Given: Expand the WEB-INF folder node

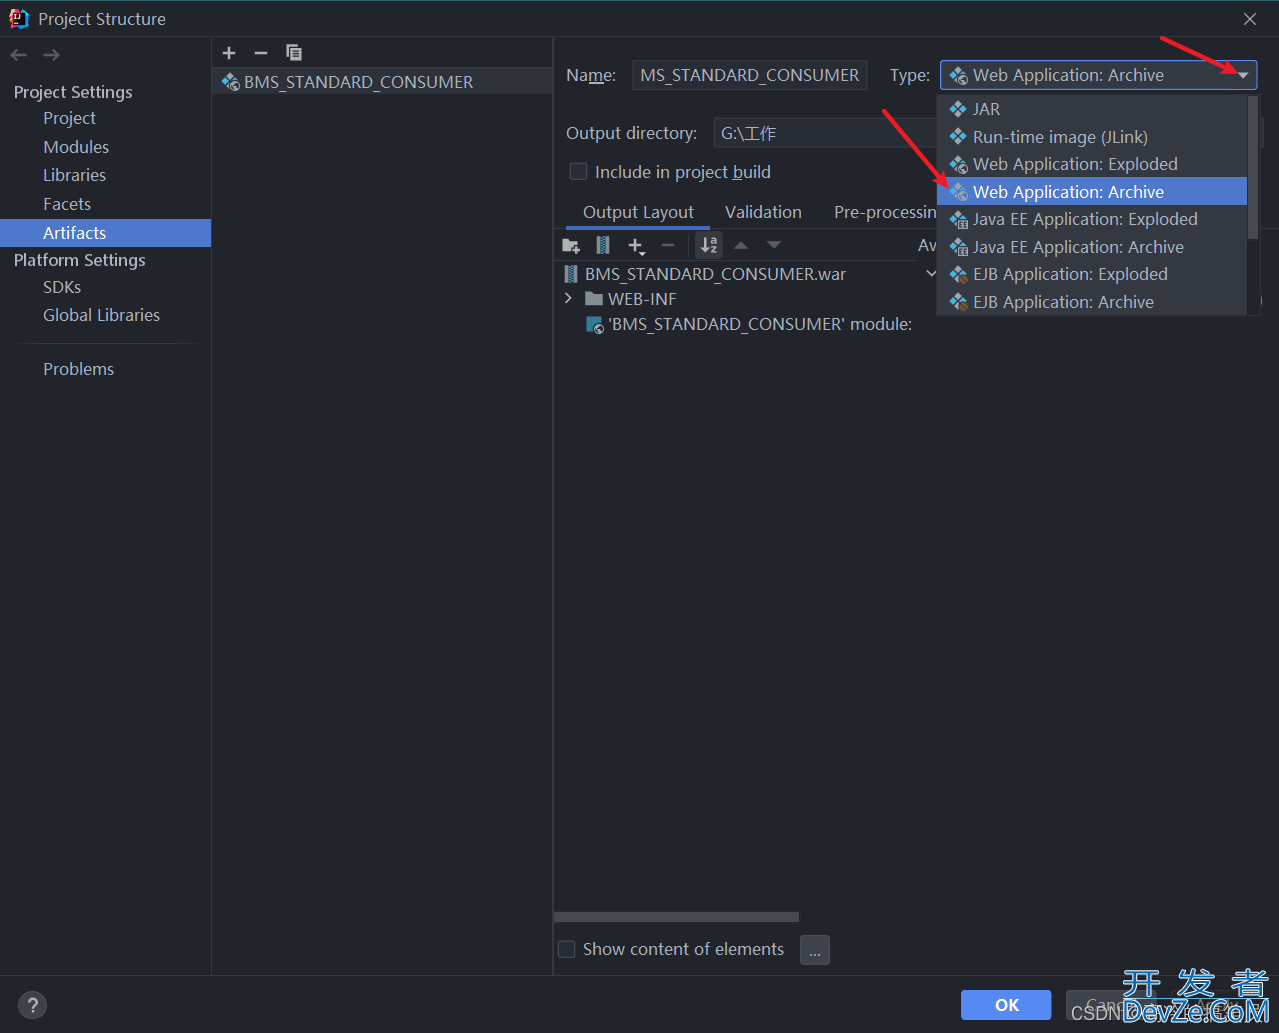Looking at the screenshot, I should pos(569,299).
